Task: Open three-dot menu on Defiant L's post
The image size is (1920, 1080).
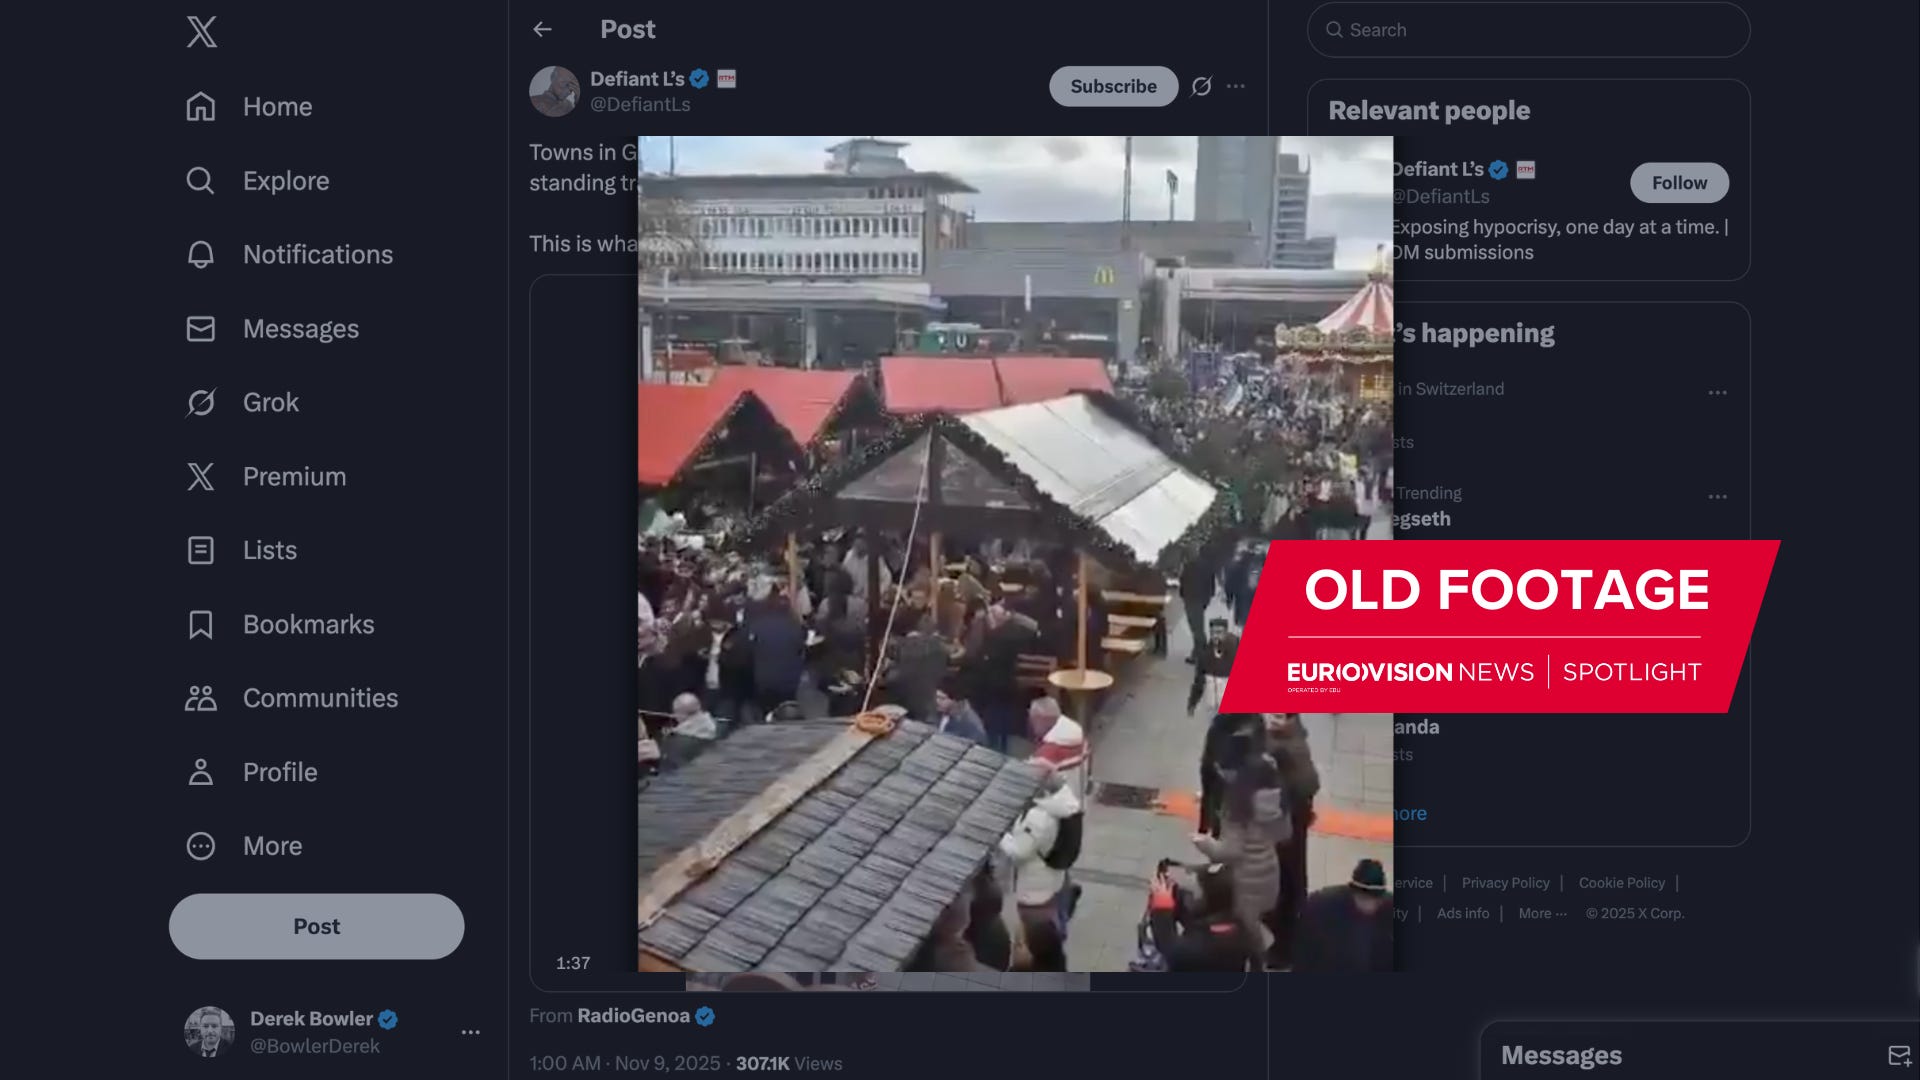Action: (1236, 87)
